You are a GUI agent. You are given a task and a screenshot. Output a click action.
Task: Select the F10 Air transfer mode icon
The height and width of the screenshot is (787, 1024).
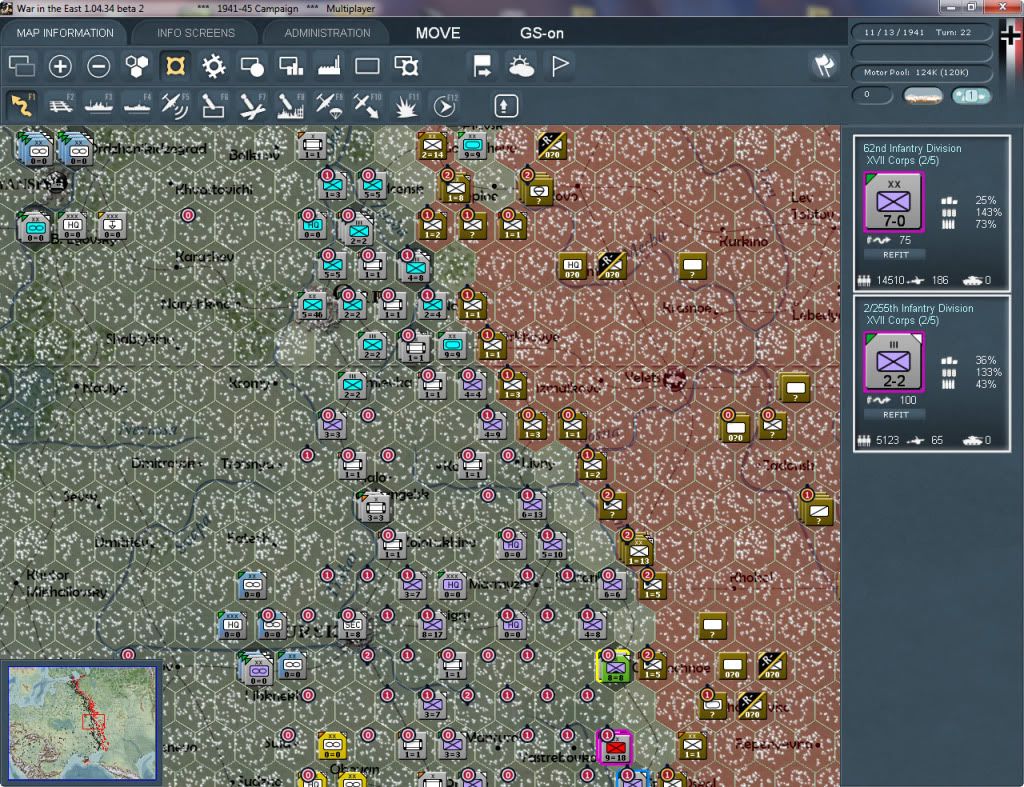click(x=367, y=105)
